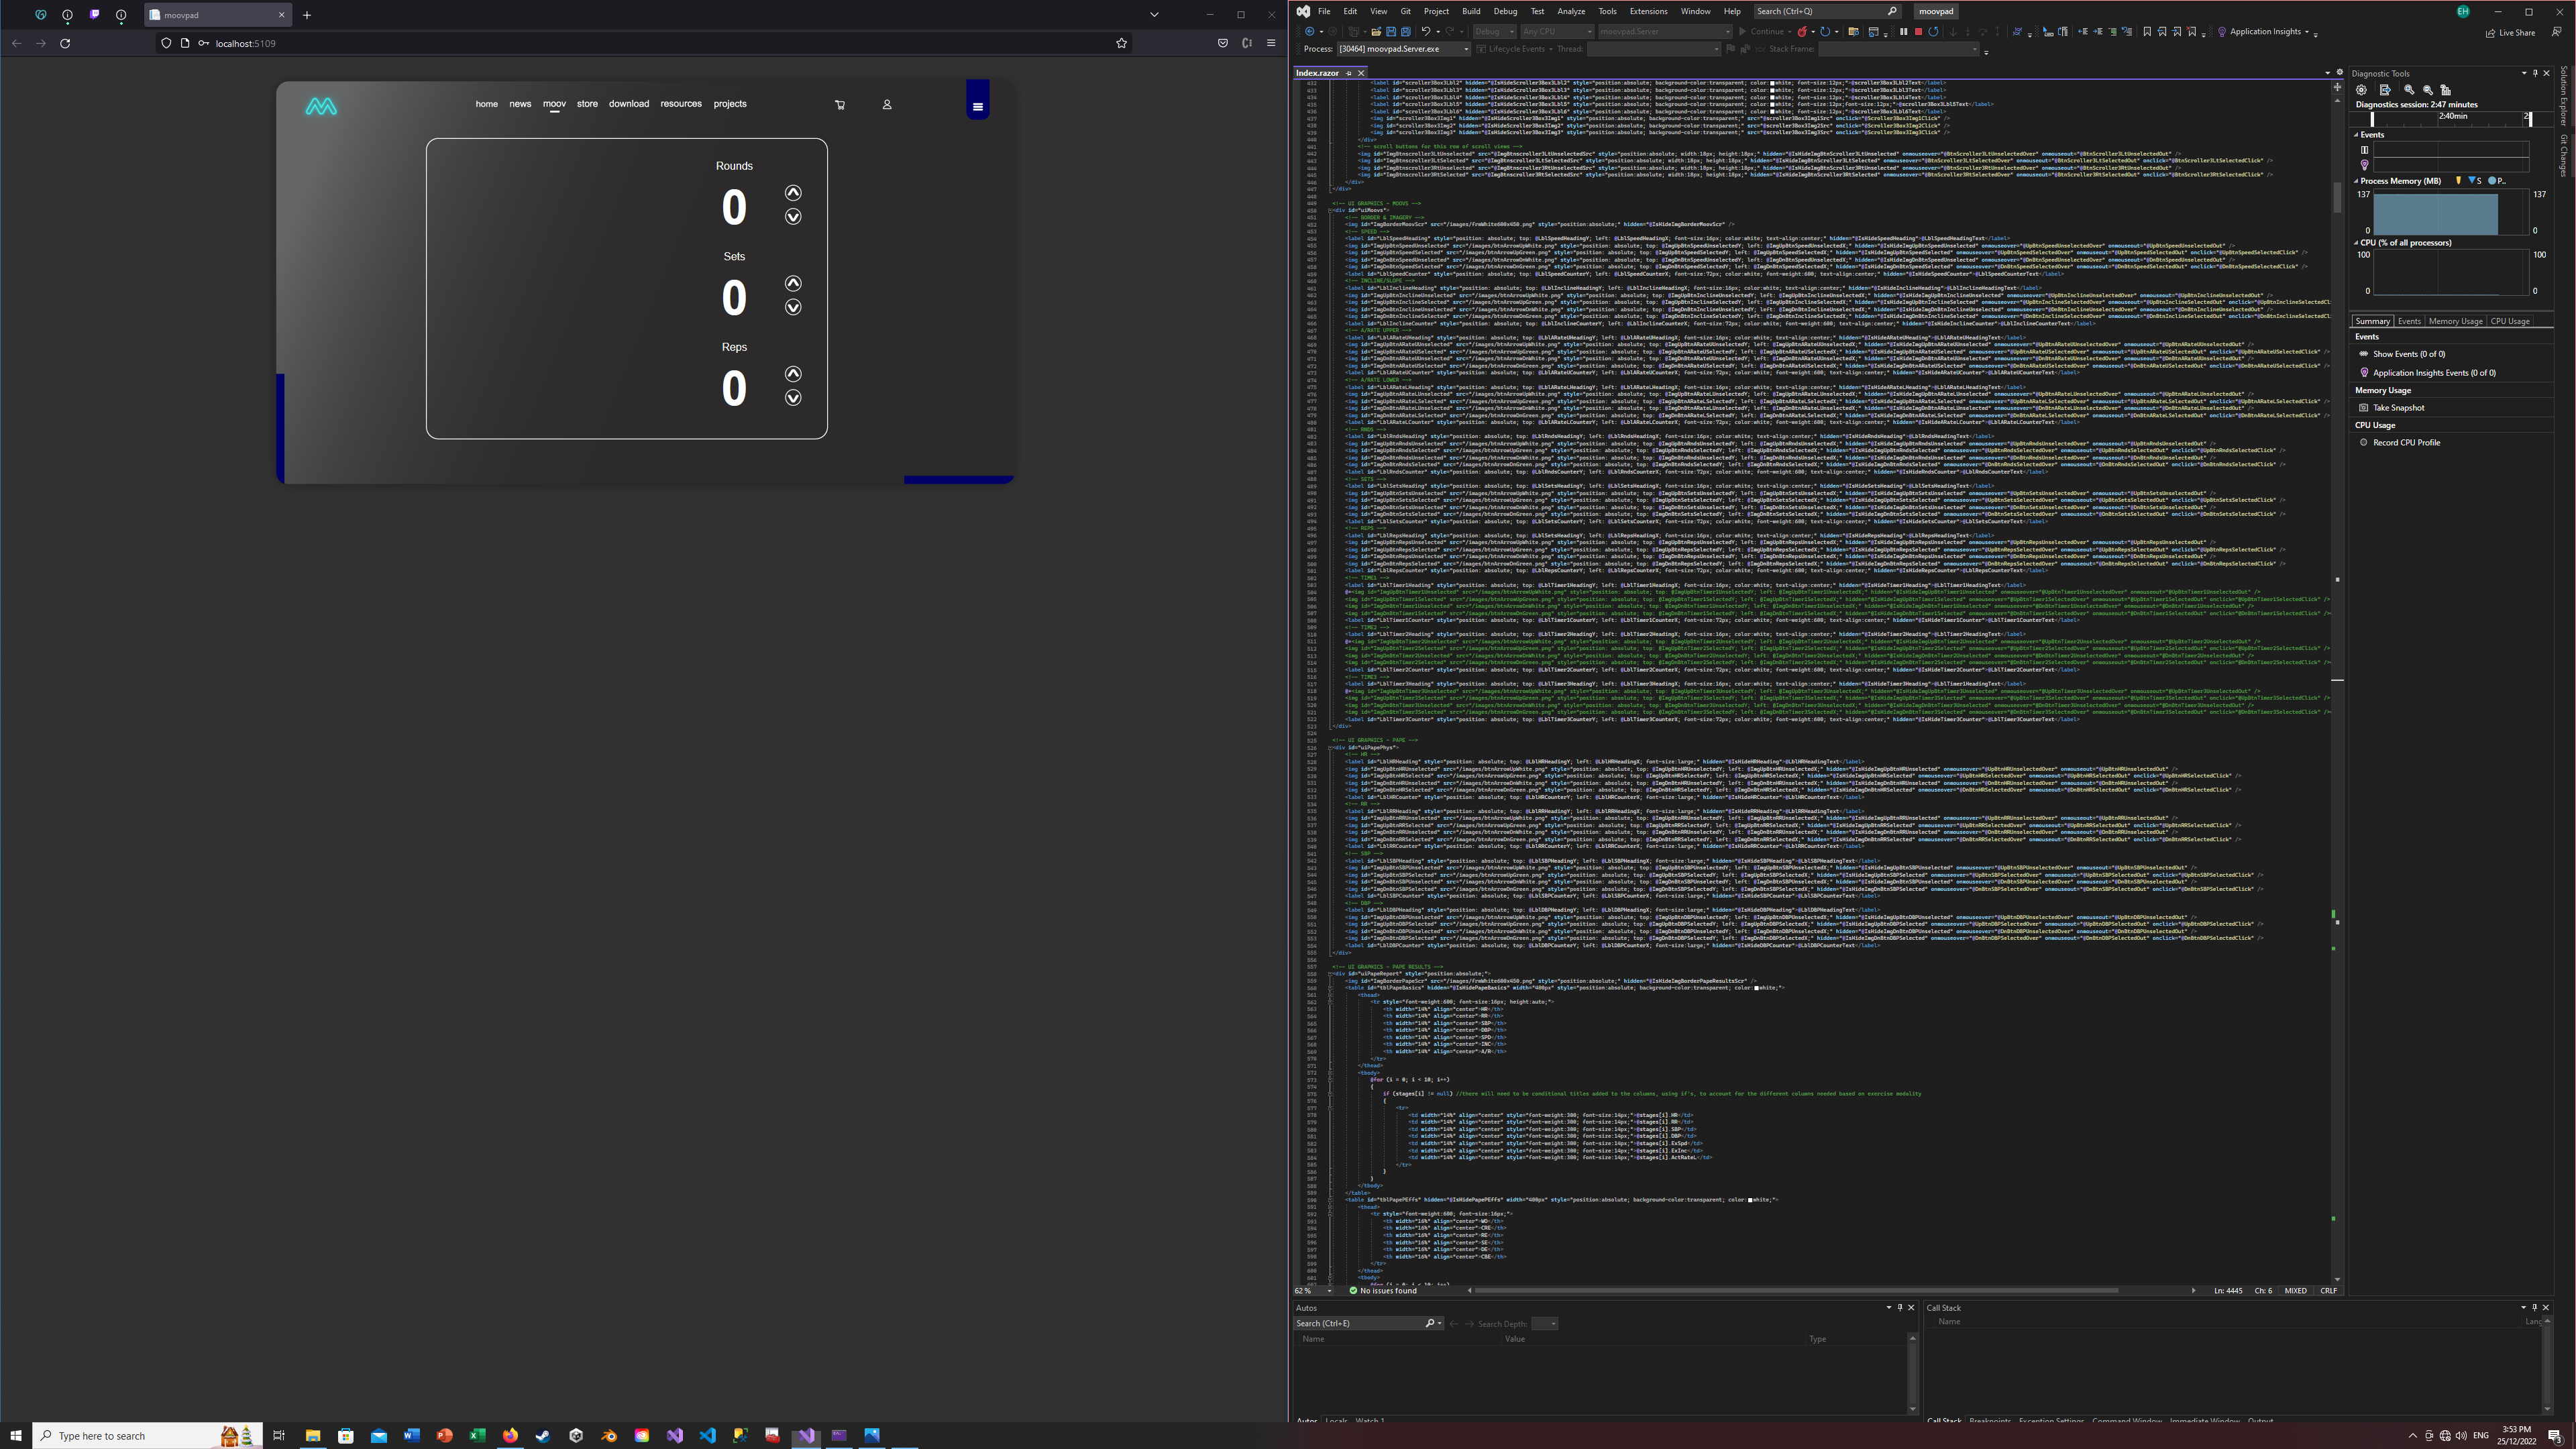Increase Reps with the up arrow
Screen dimensions: 2576x1449
click(x=793, y=374)
